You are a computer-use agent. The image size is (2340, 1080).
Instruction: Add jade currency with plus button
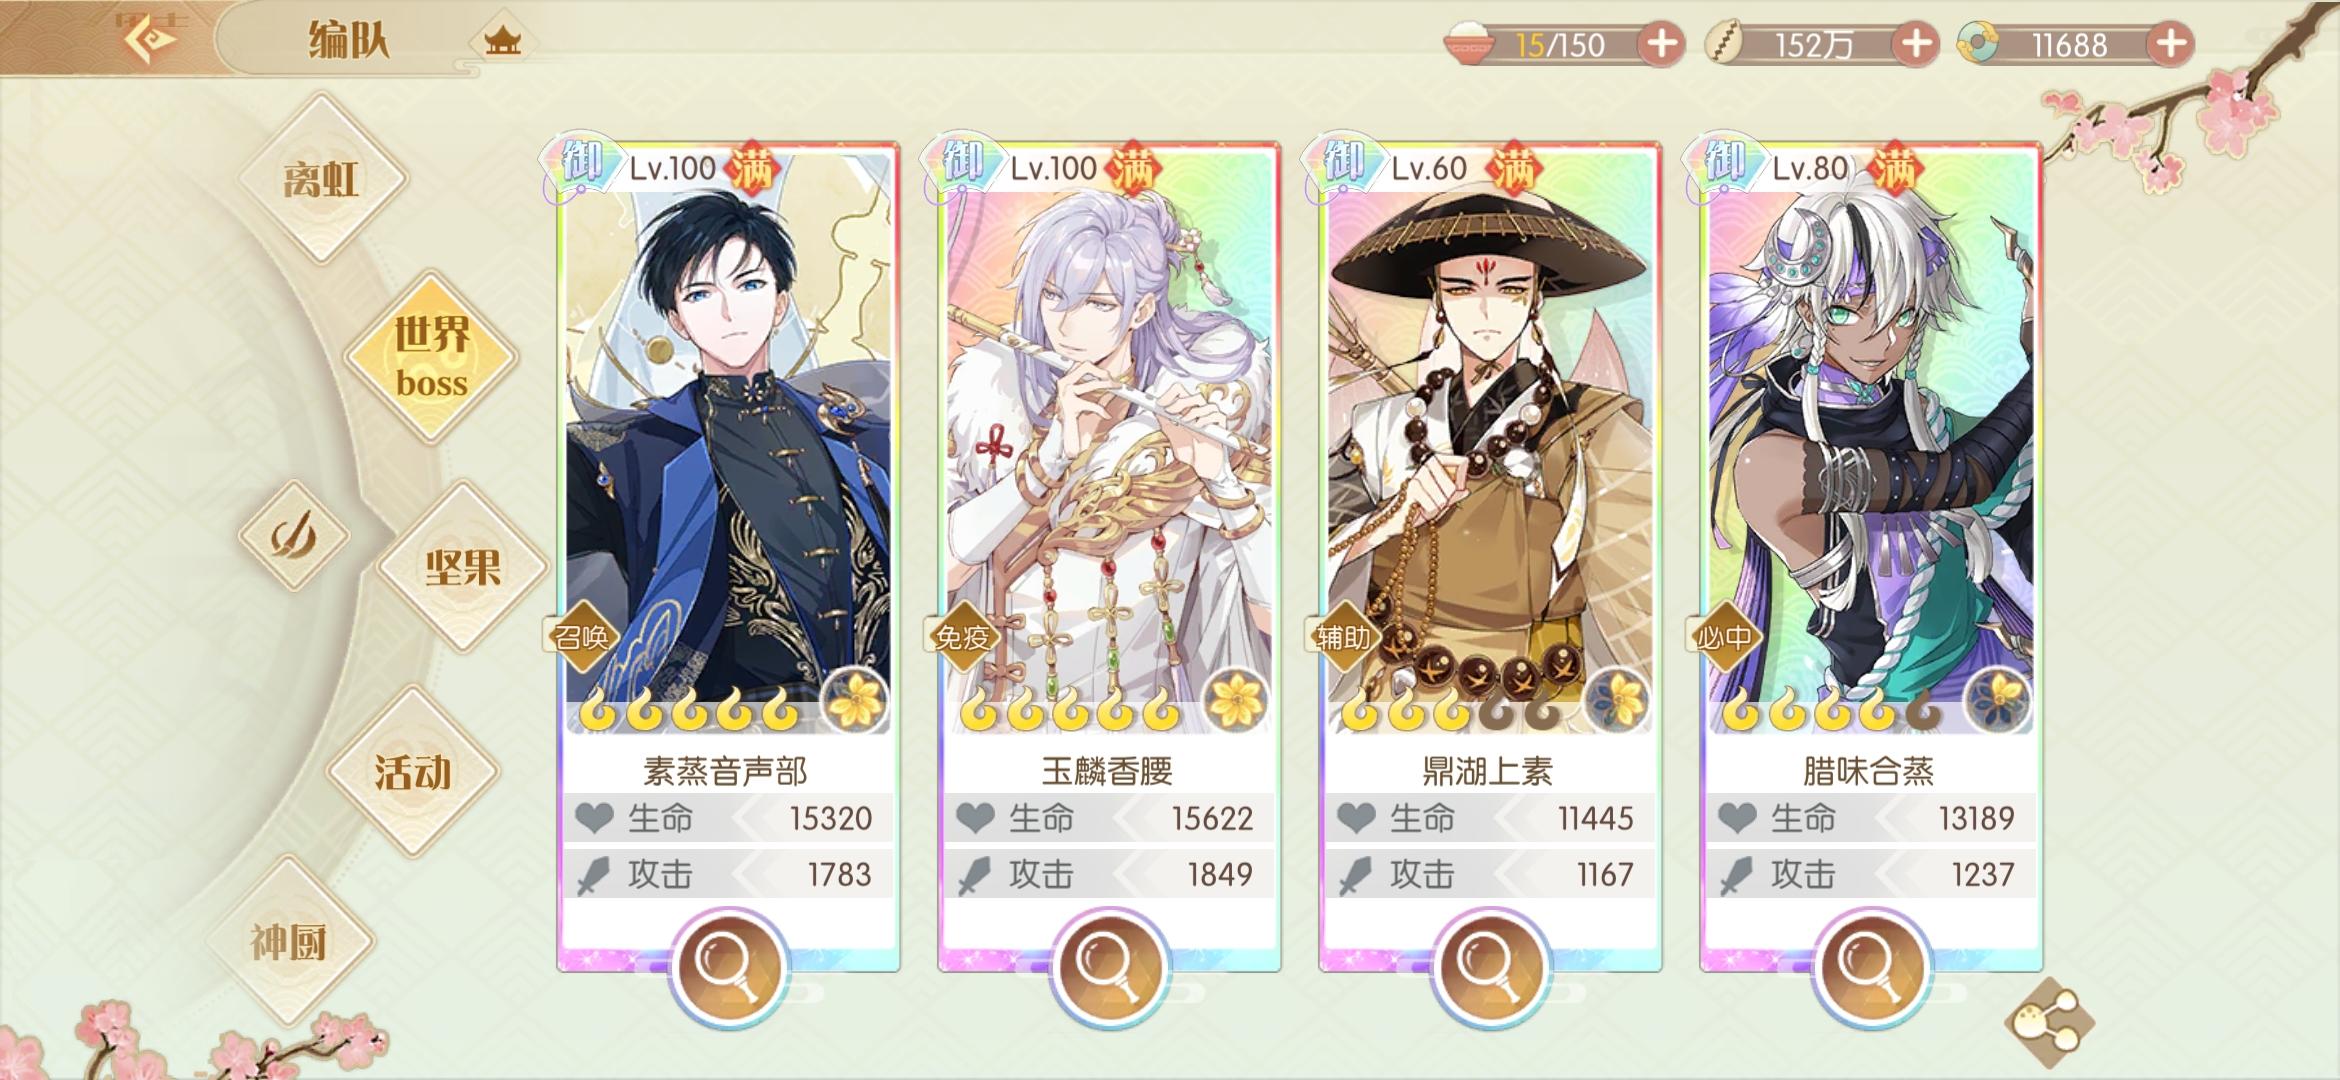pos(2169,44)
